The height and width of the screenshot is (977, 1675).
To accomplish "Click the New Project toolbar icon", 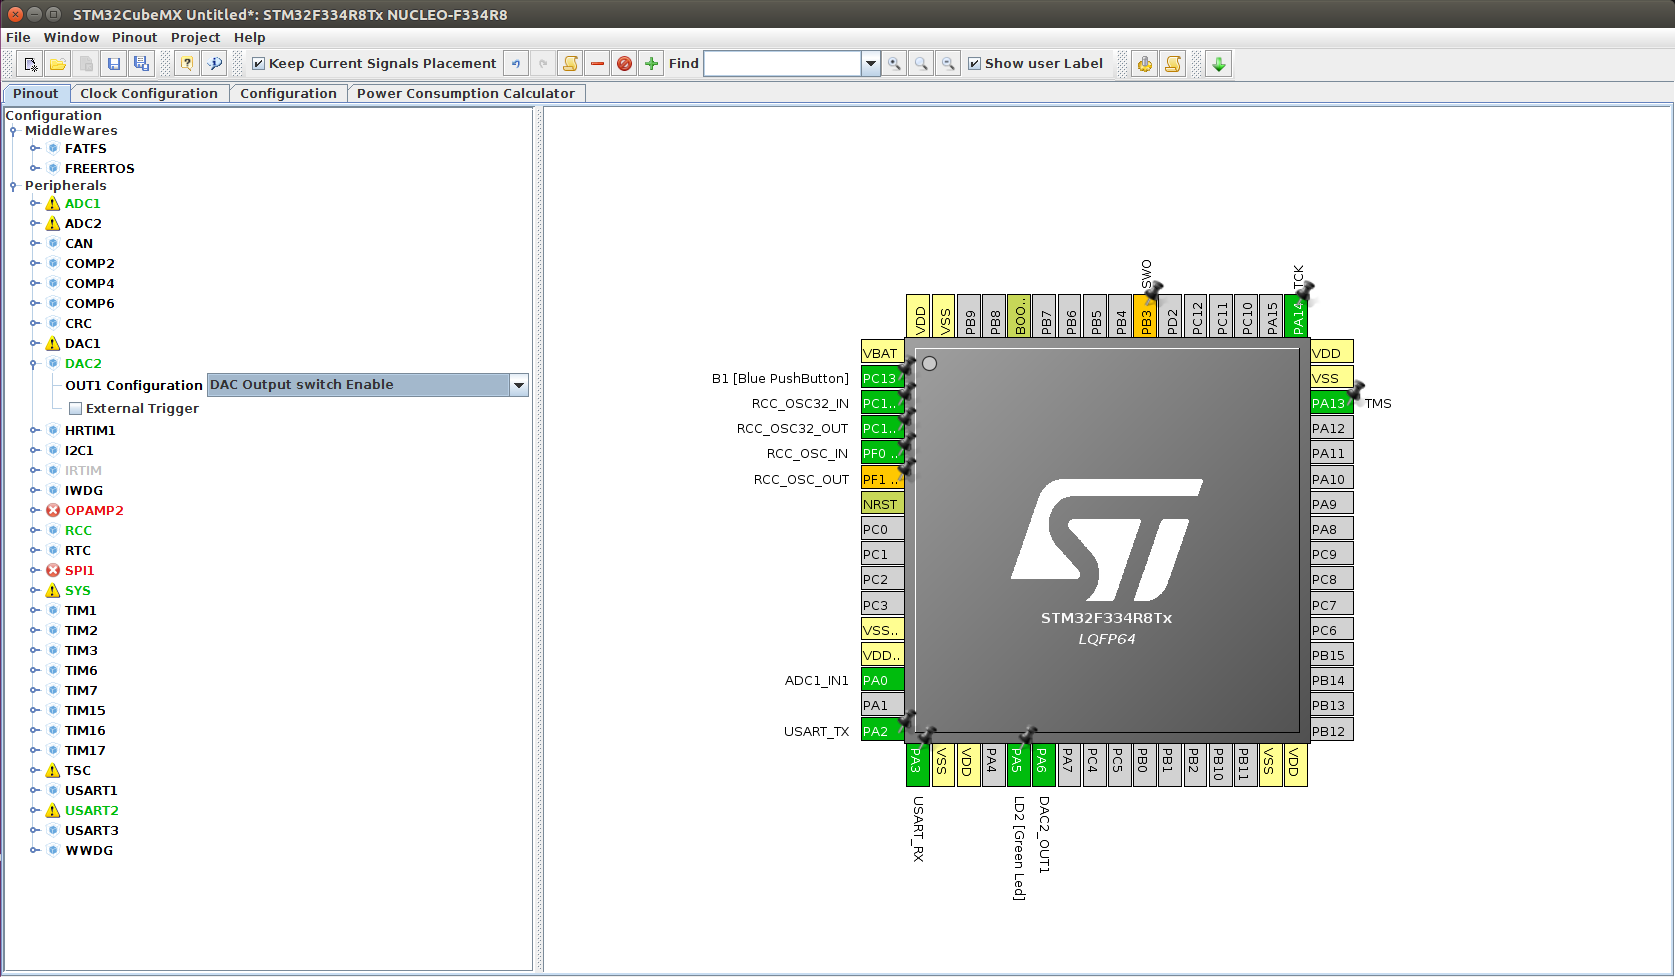I will [x=31, y=64].
